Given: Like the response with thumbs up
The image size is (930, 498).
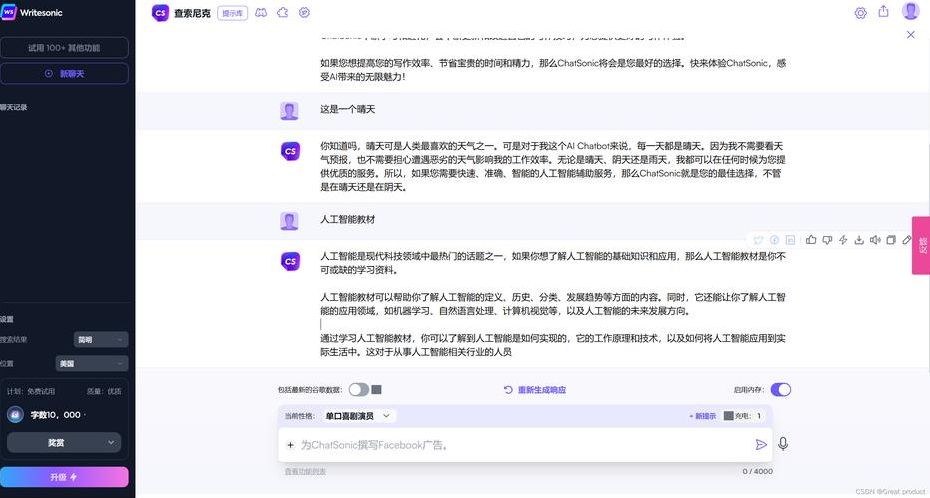Looking at the screenshot, I should 811,240.
